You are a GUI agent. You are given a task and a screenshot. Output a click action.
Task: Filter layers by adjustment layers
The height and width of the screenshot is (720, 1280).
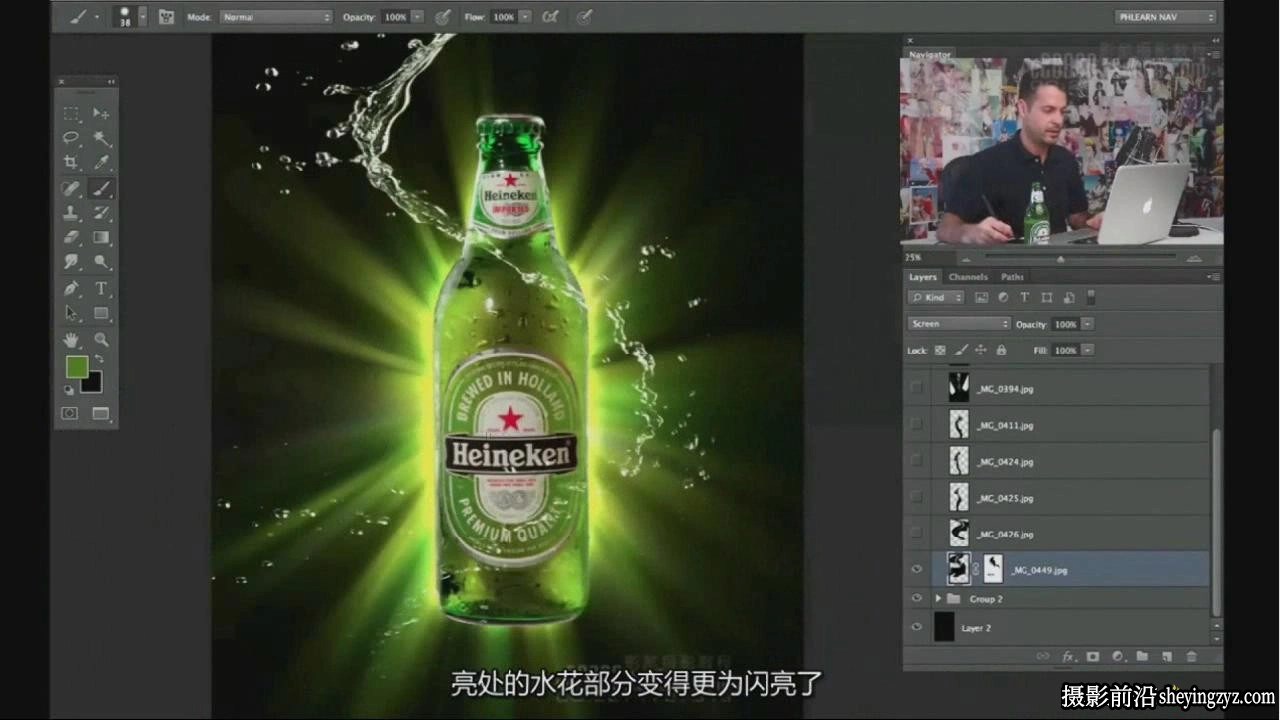(1003, 298)
